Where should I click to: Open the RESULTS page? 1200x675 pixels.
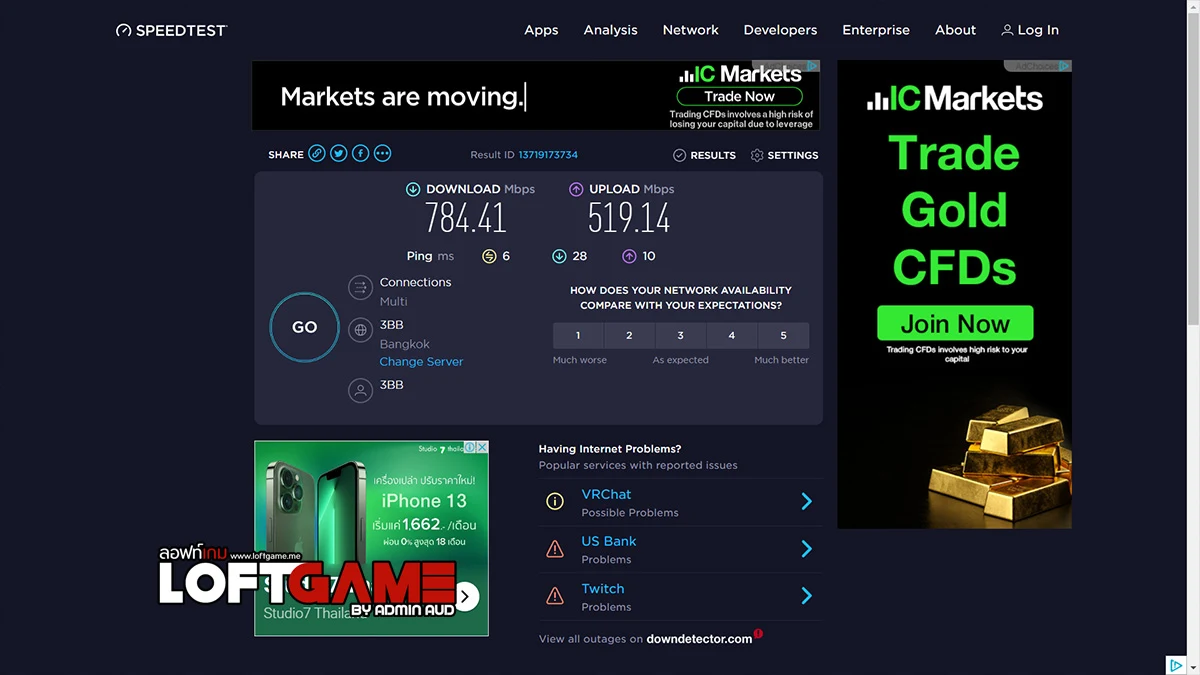point(713,155)
